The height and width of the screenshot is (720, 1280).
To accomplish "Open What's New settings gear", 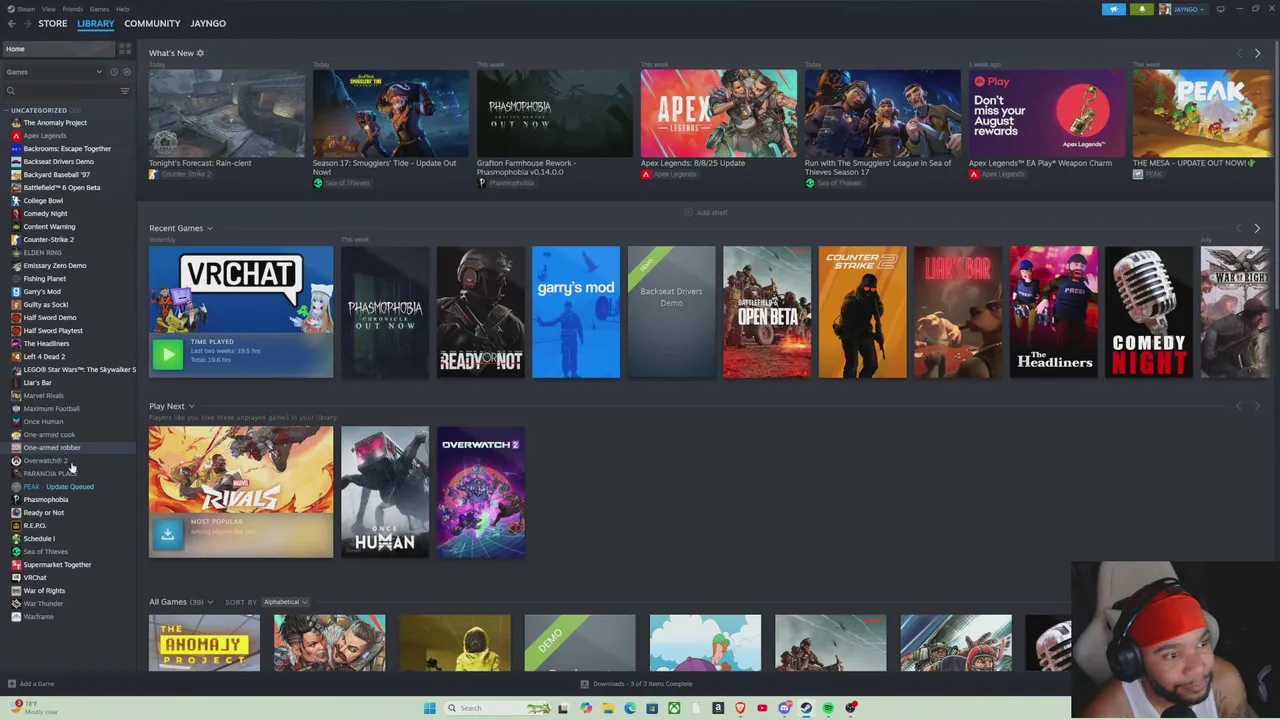I will pos(200,53).
